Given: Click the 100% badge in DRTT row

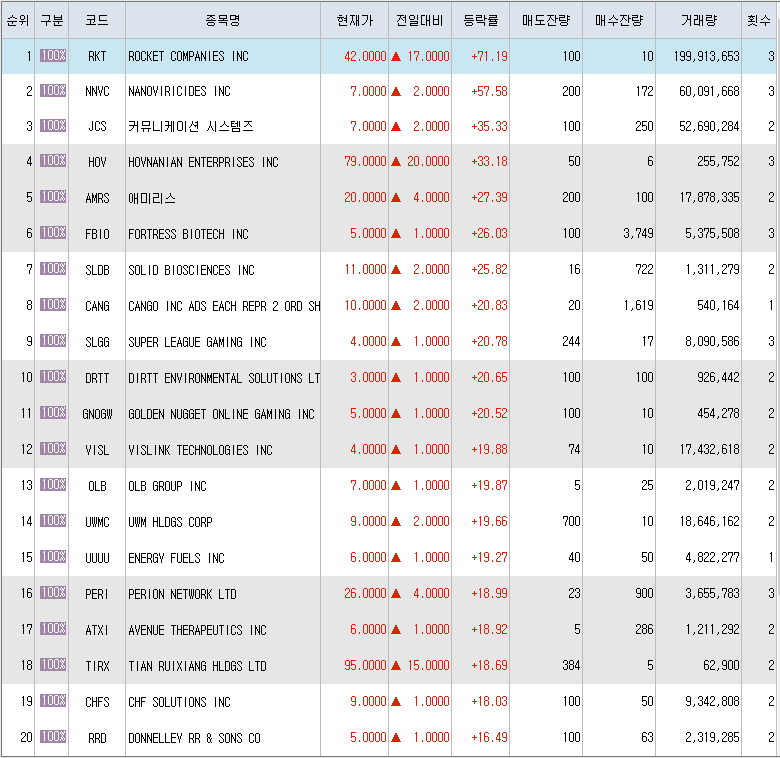Looking at the screenshot, I should pos(53,377).
